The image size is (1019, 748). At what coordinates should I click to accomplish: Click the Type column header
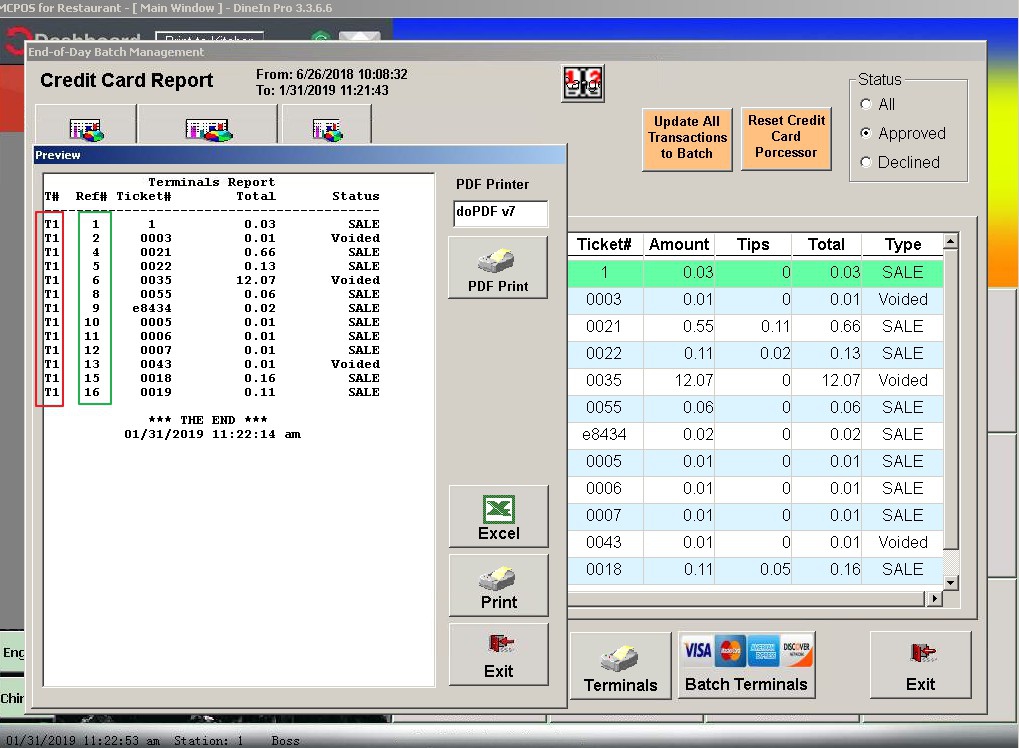(903, 244)
